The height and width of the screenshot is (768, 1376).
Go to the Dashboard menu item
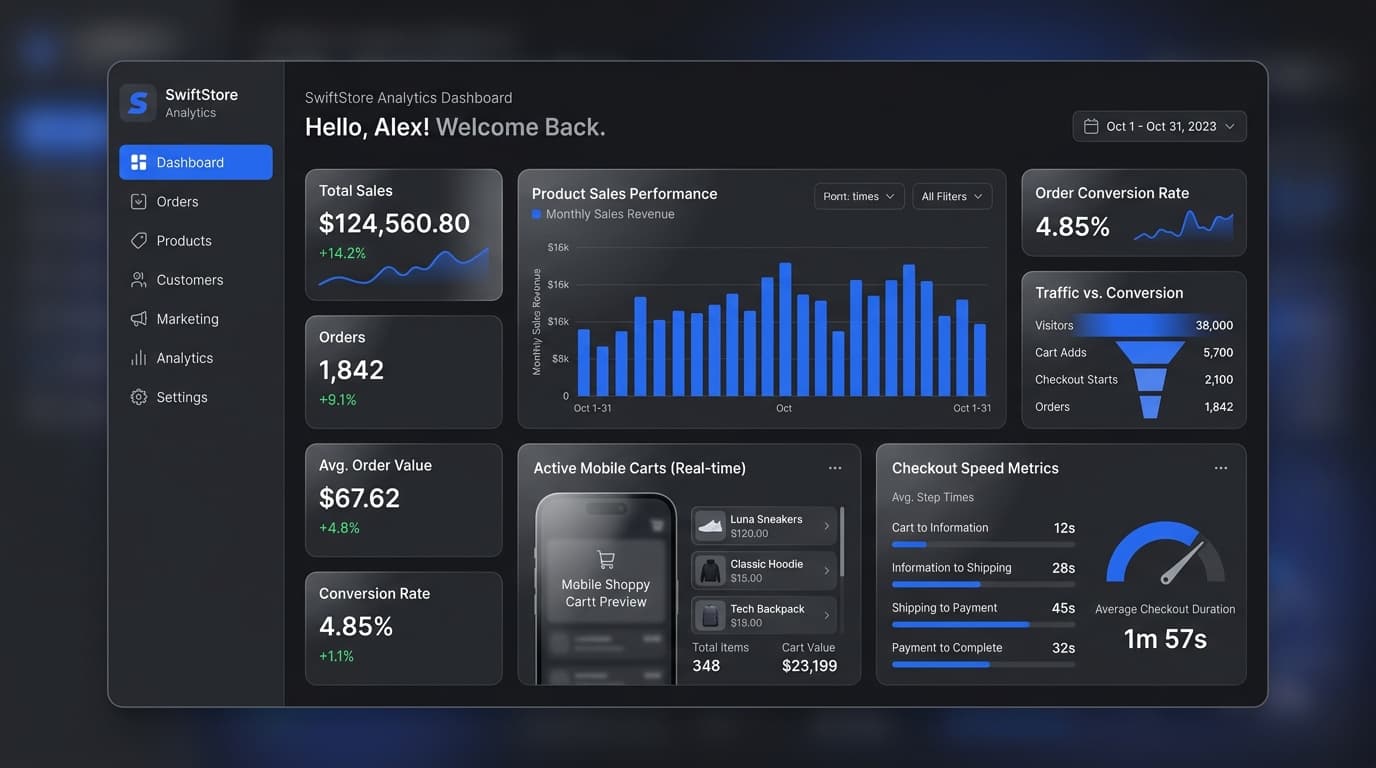196,162
